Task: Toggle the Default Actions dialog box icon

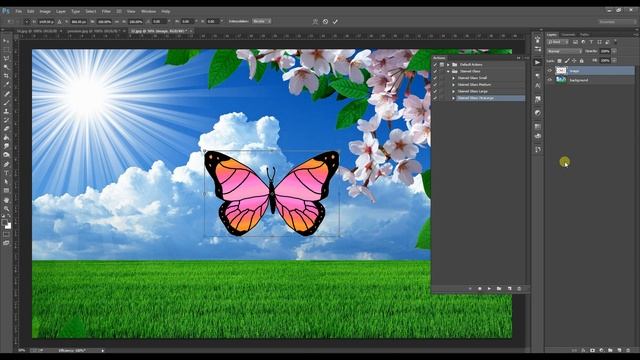Action: click(x=442, y=65)
